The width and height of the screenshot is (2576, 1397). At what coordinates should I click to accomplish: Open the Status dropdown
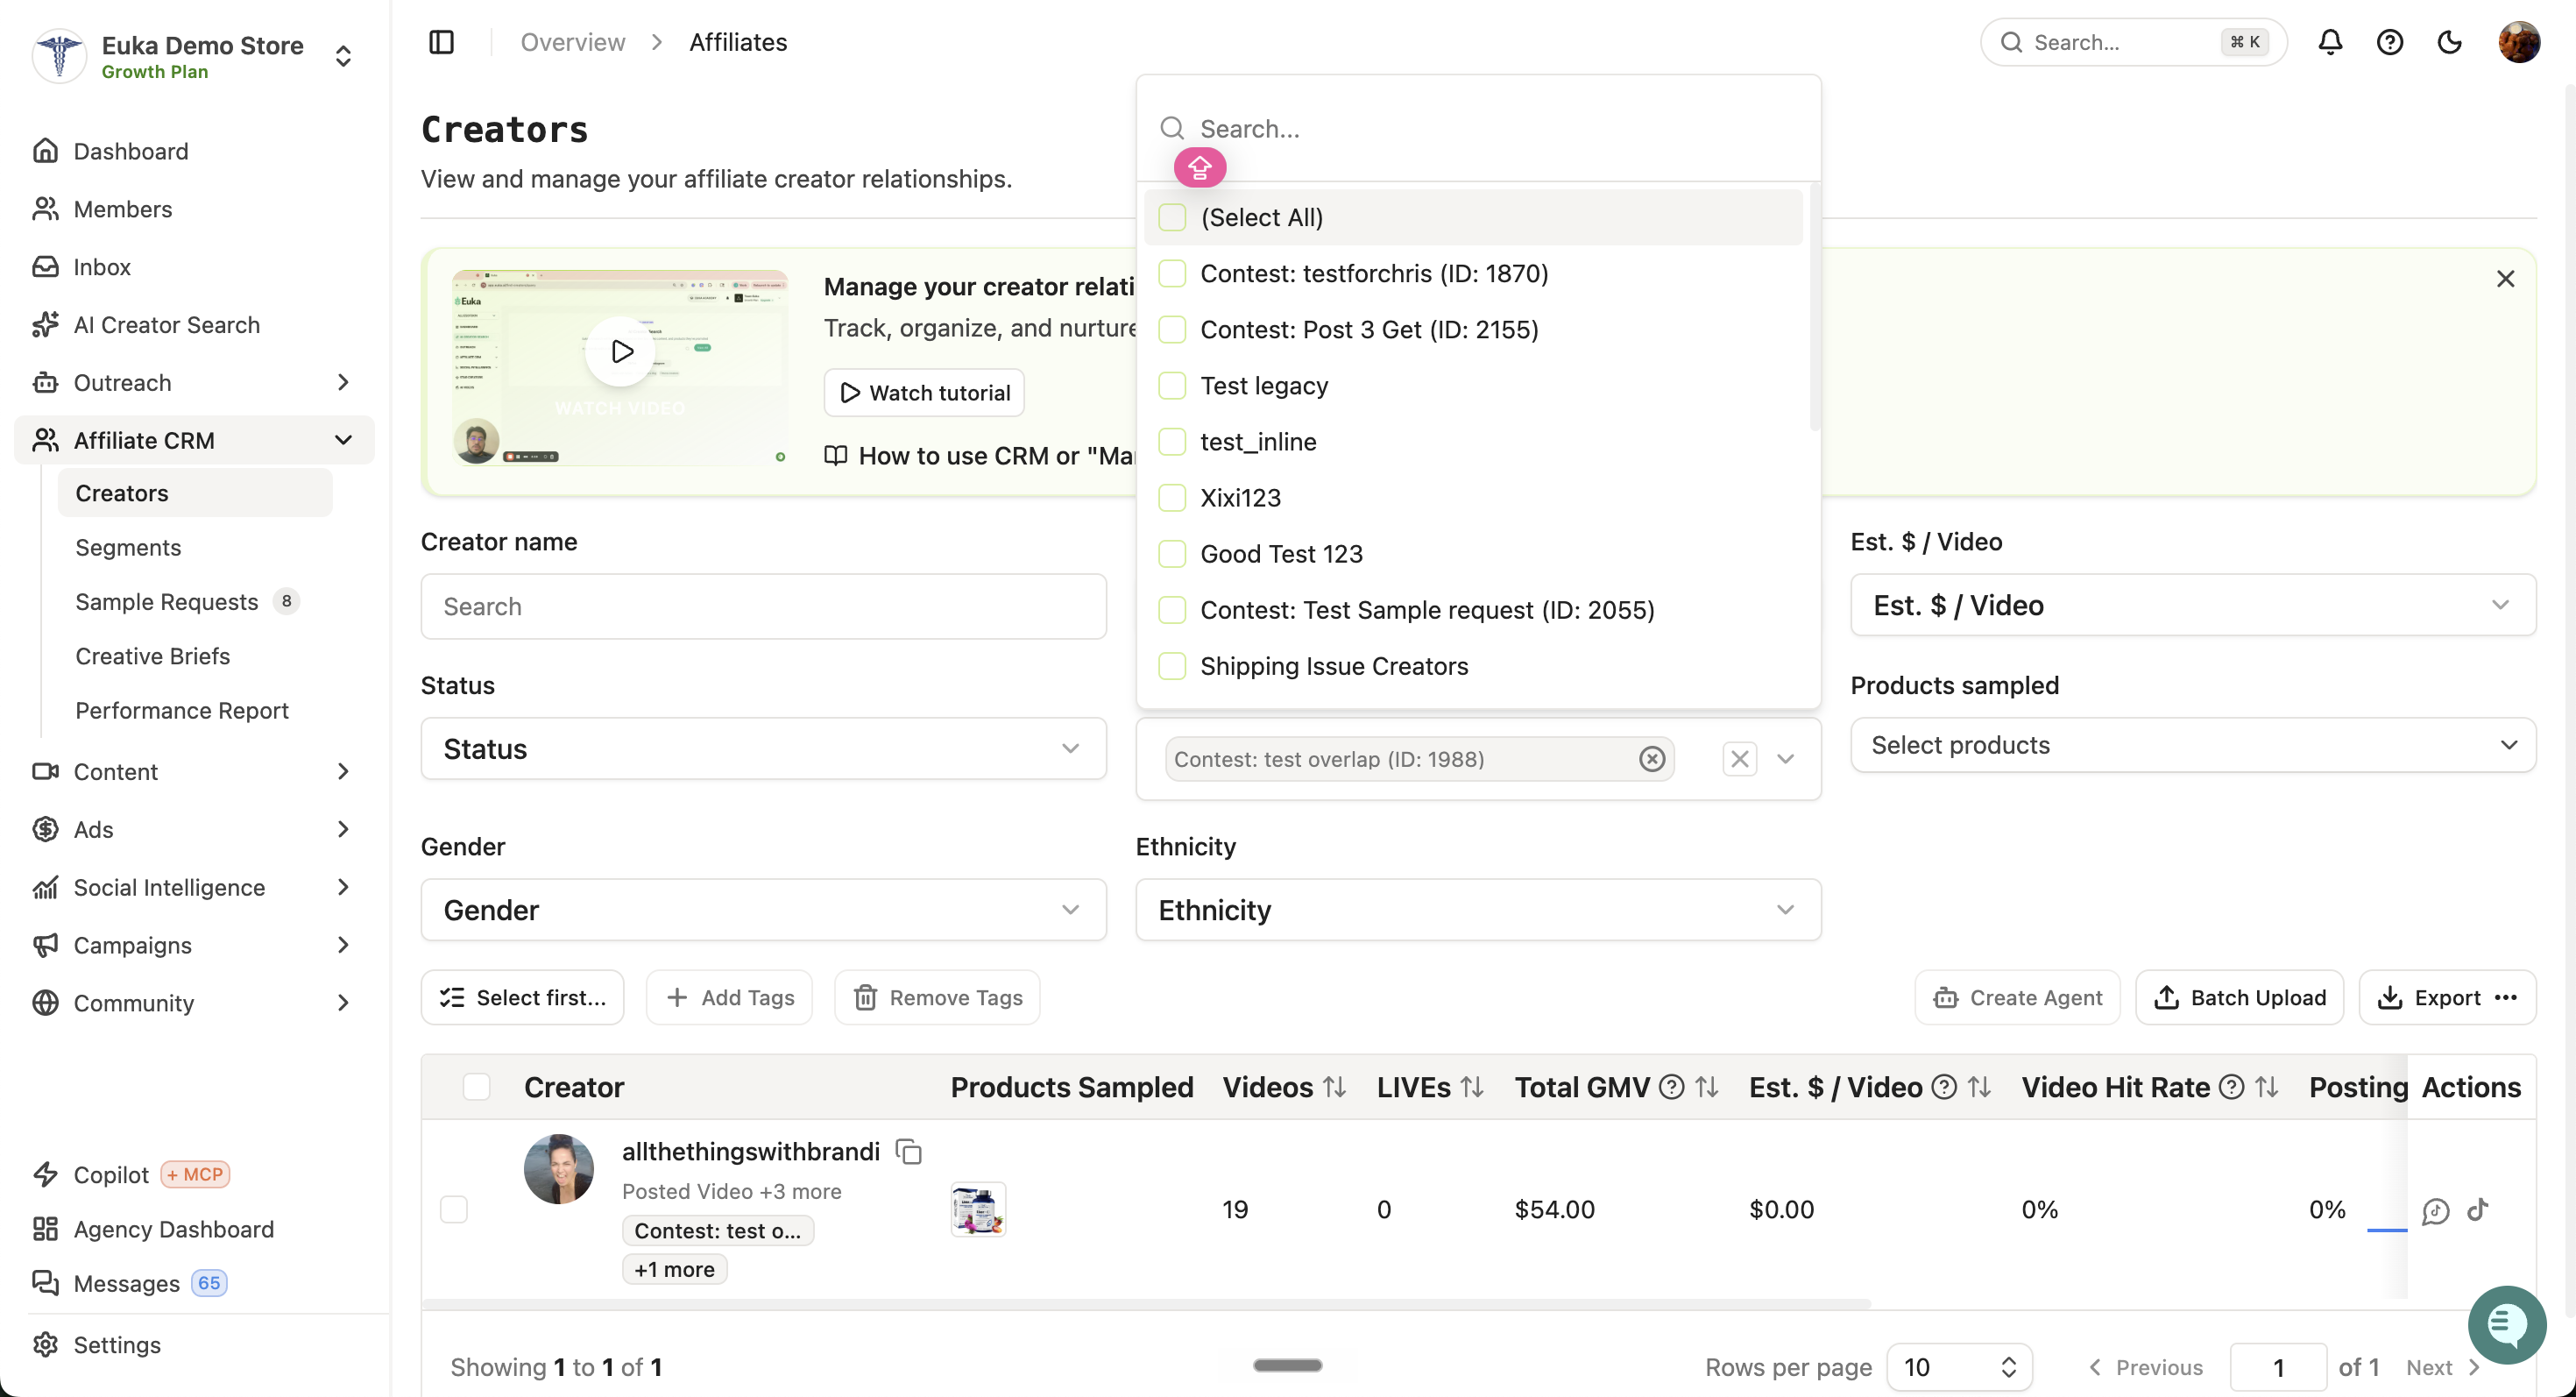(763, 749)
